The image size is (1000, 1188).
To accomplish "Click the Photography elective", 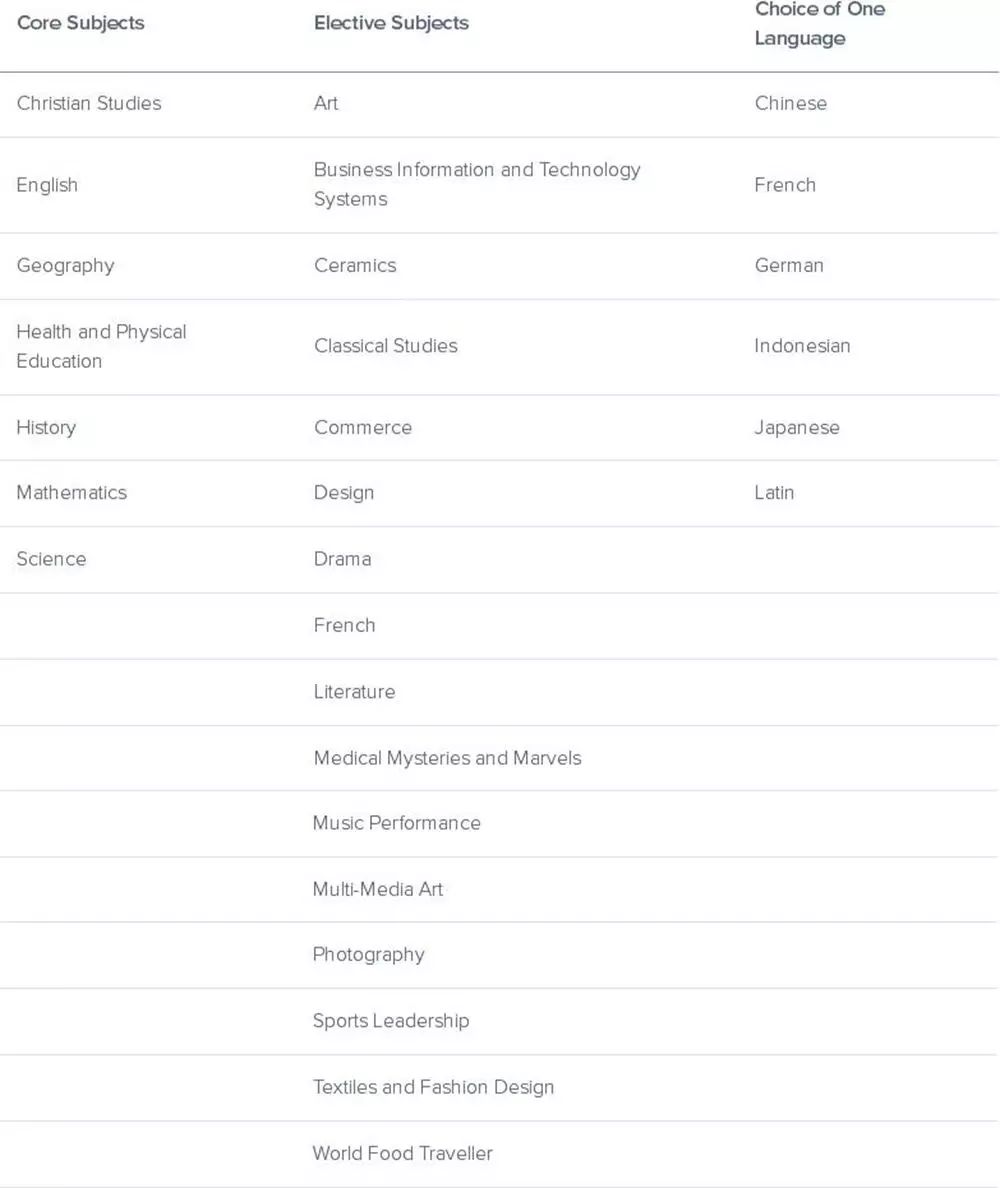I will pos(369,954).
